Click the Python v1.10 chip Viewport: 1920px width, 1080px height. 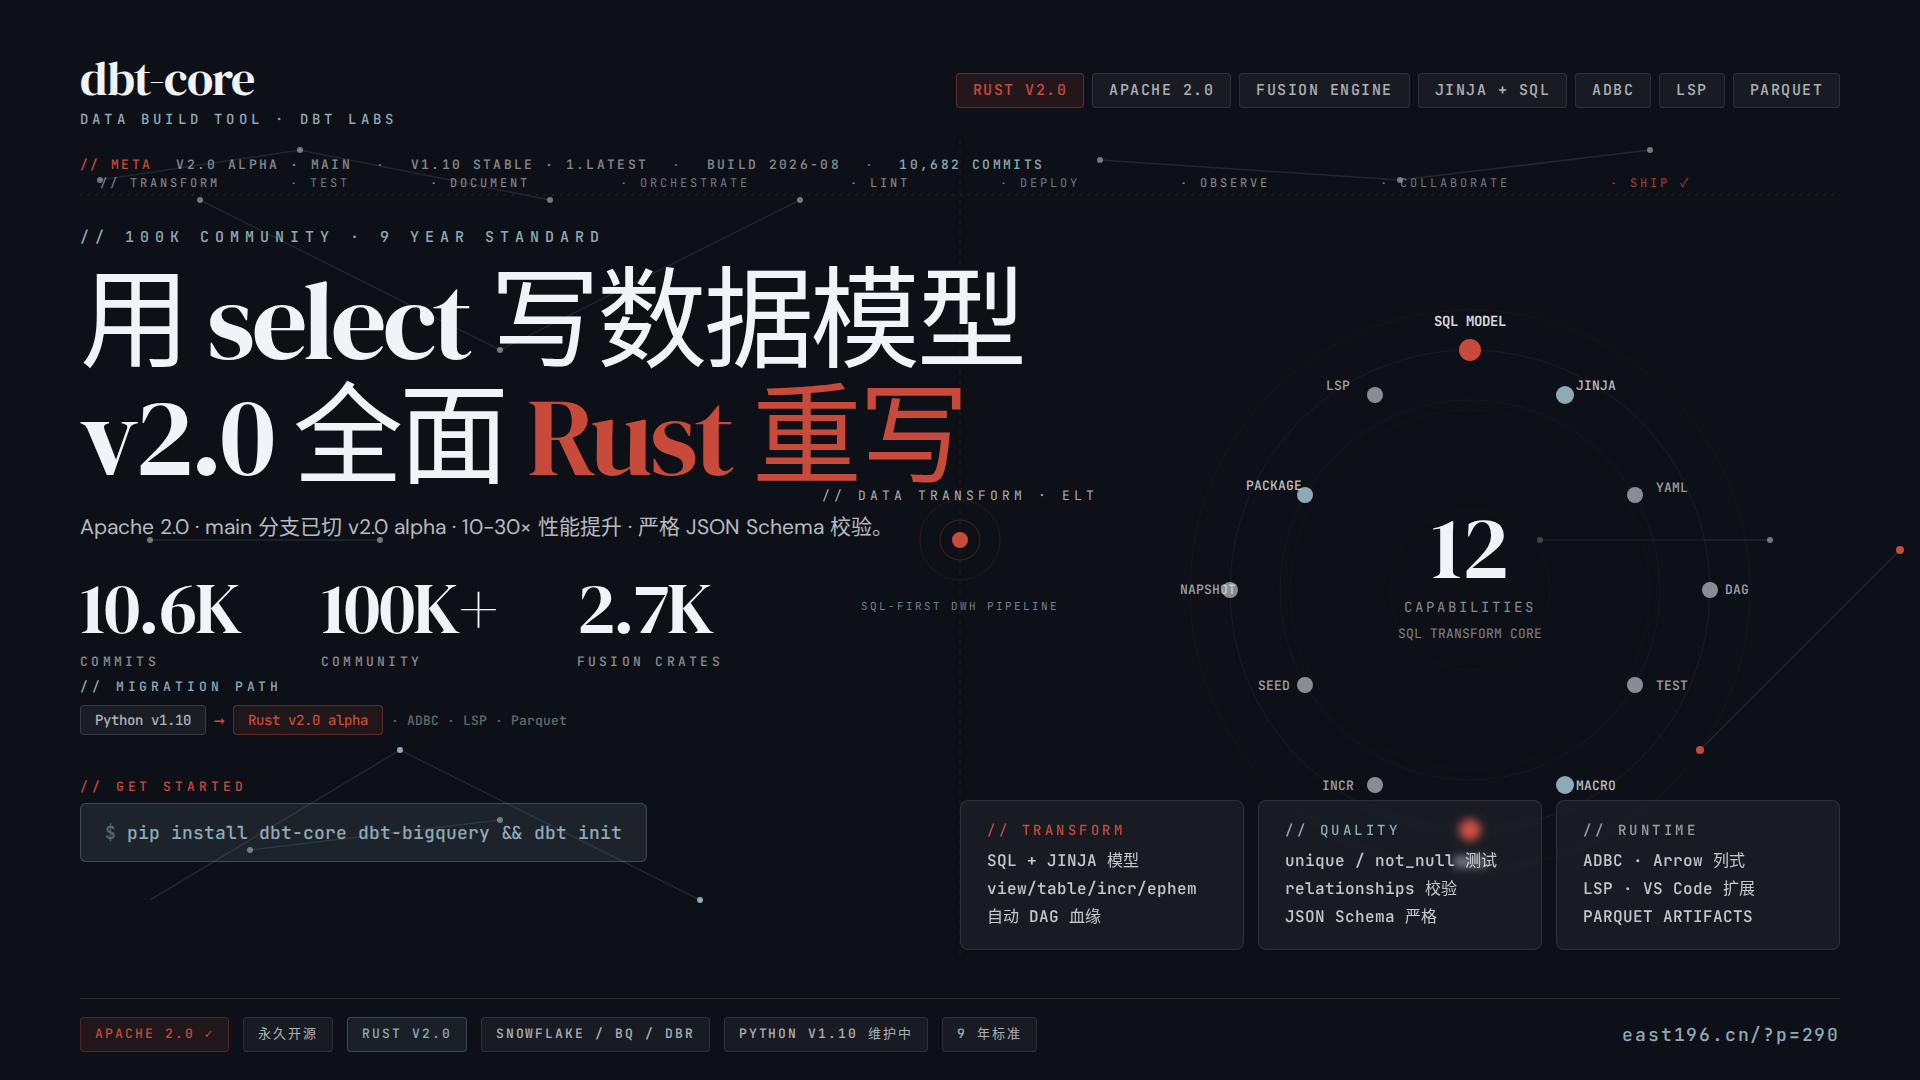click(143, 720)
